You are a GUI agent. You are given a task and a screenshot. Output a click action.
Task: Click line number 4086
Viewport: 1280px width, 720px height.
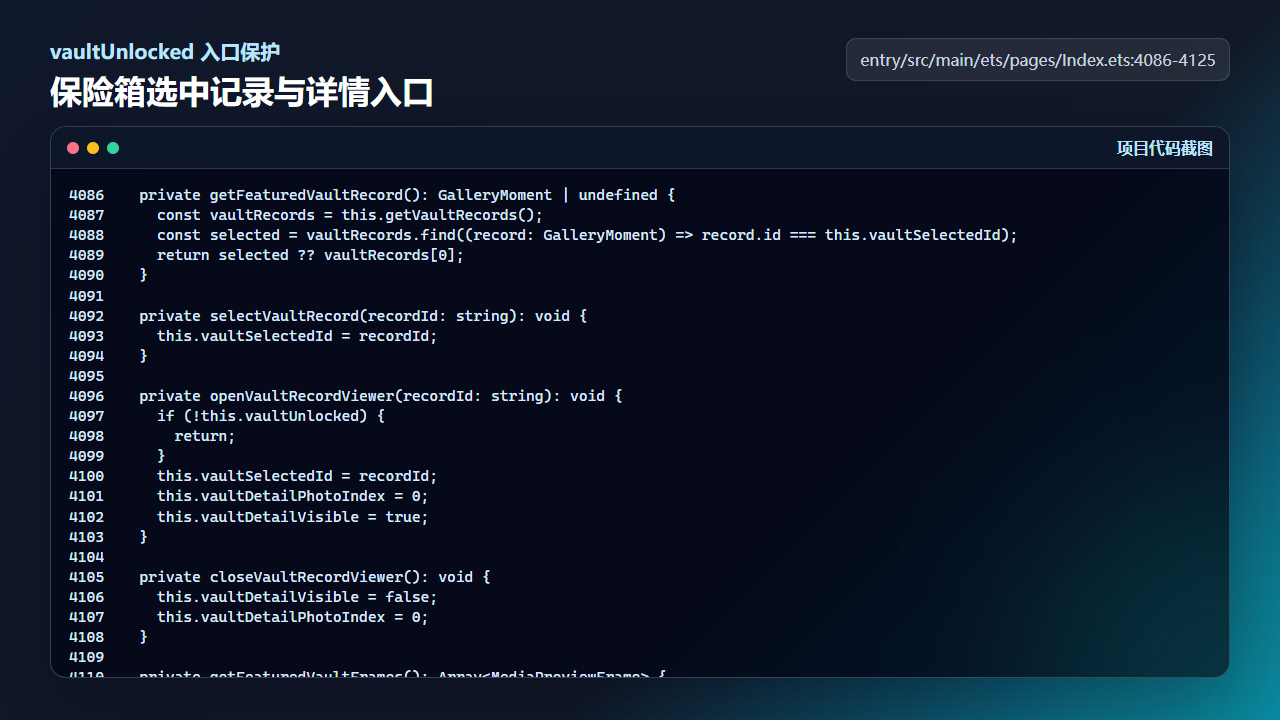(x=86, y=195)
